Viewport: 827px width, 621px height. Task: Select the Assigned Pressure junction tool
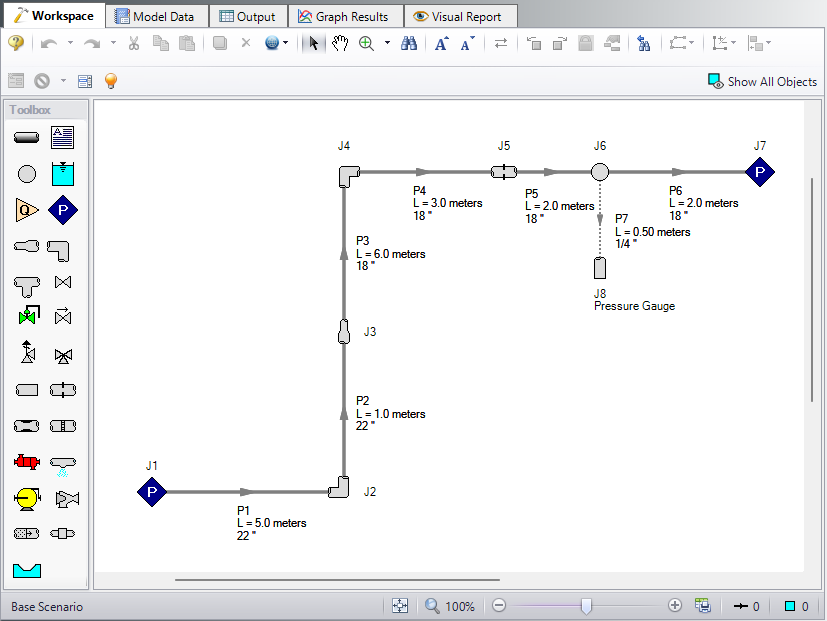[x=63, y=210]
